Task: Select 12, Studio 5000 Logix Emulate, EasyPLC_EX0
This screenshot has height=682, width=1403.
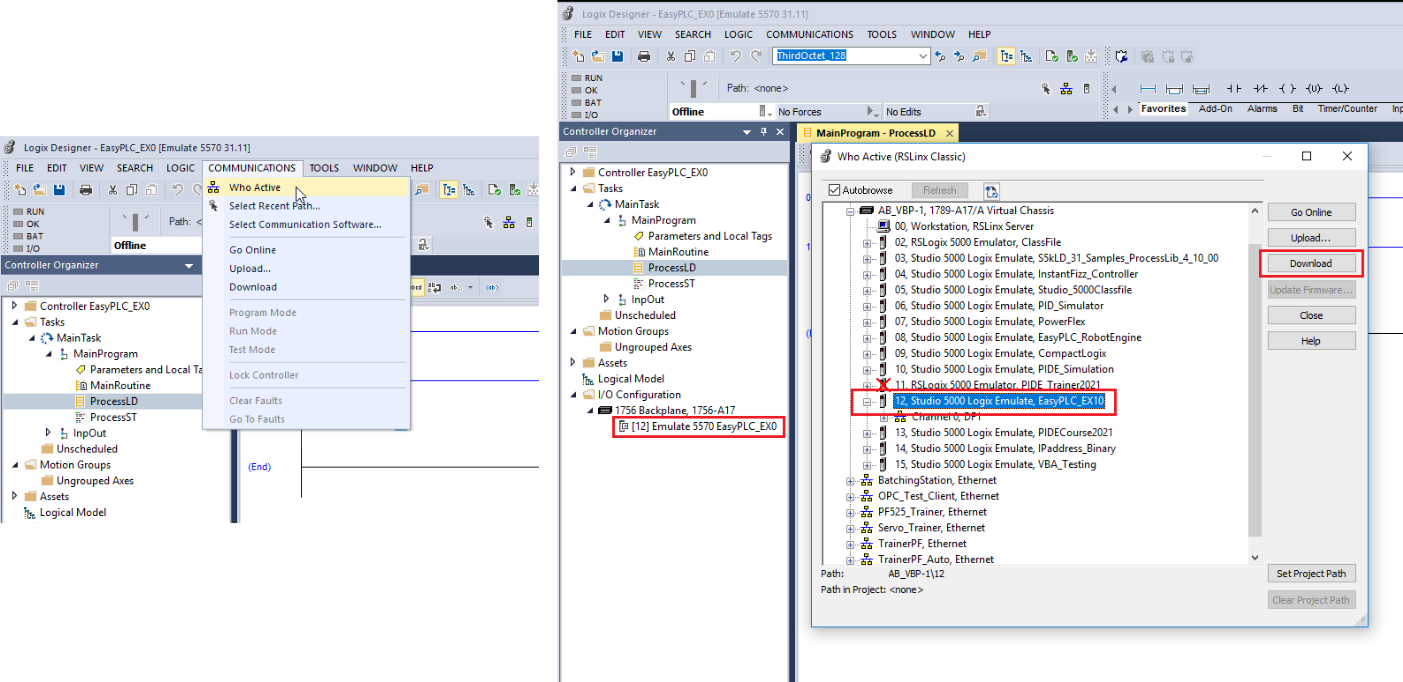Action: click(998, 401)
